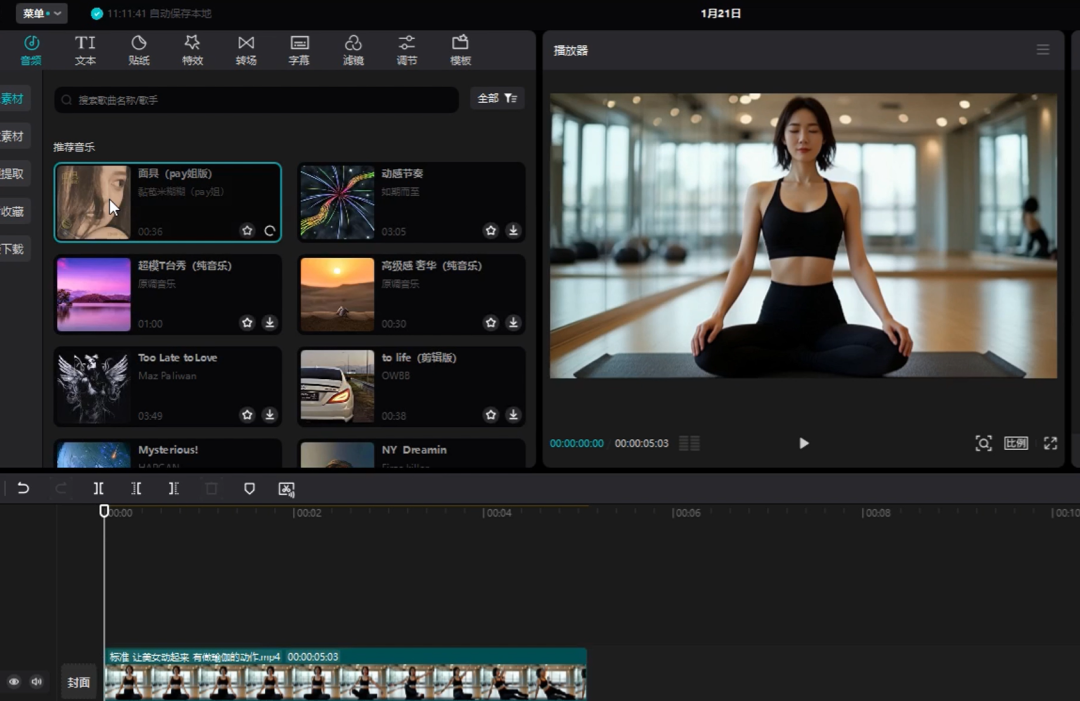The height and width of the screenshot is (701, 1080).
Task: Click the current timecode 00:00:00:00
Action: [577, 443]
